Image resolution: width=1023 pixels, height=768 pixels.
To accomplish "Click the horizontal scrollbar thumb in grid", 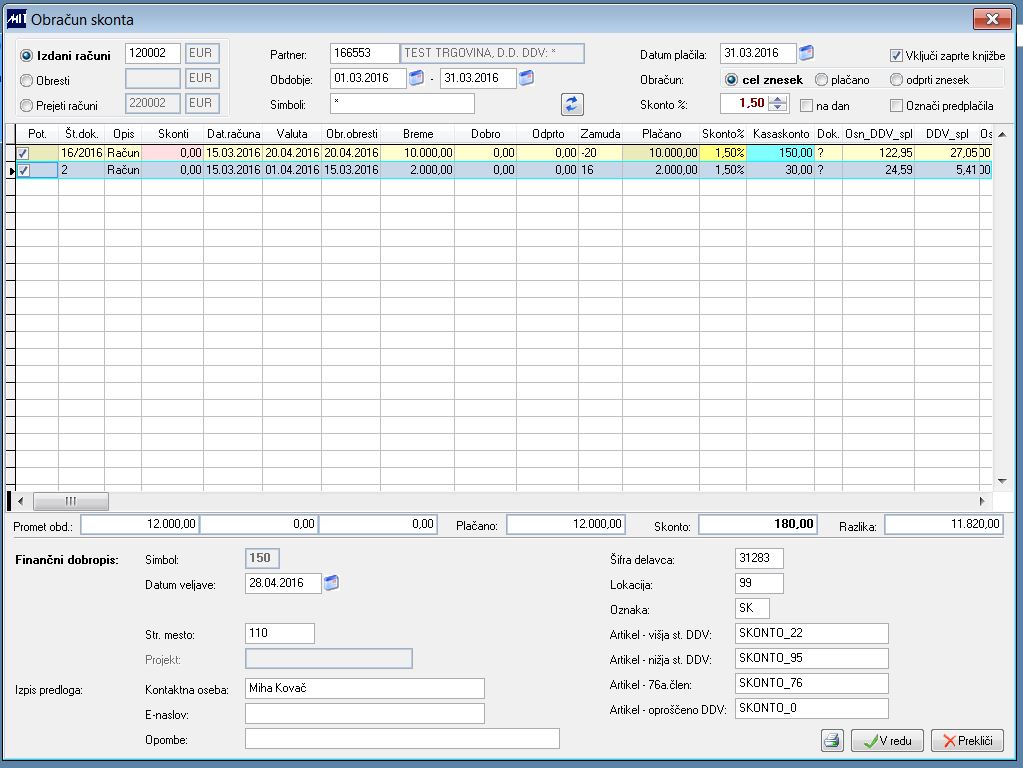I will pos(70,501).
